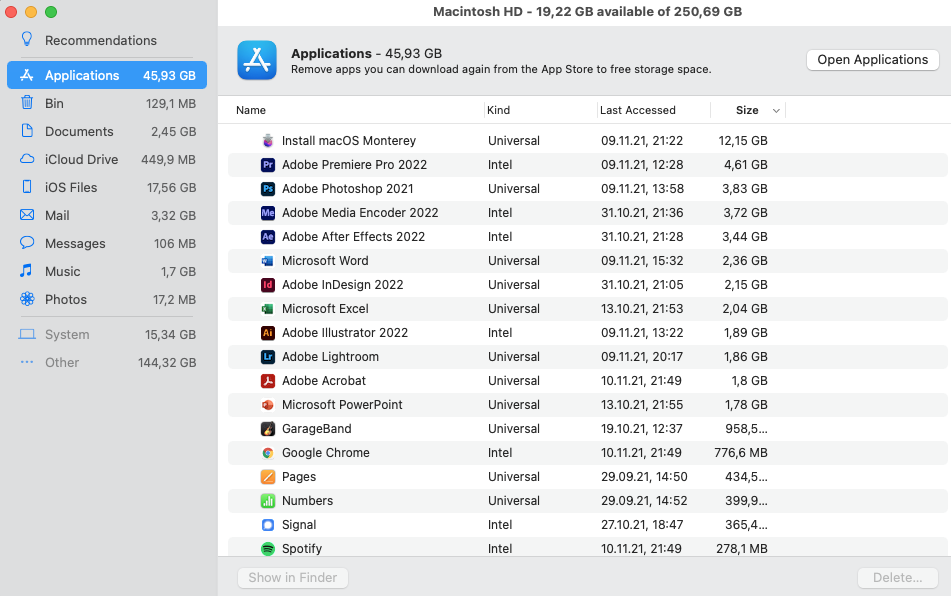Click Adobe InDesign's 2,15 GB size

(x=745, y=285)
